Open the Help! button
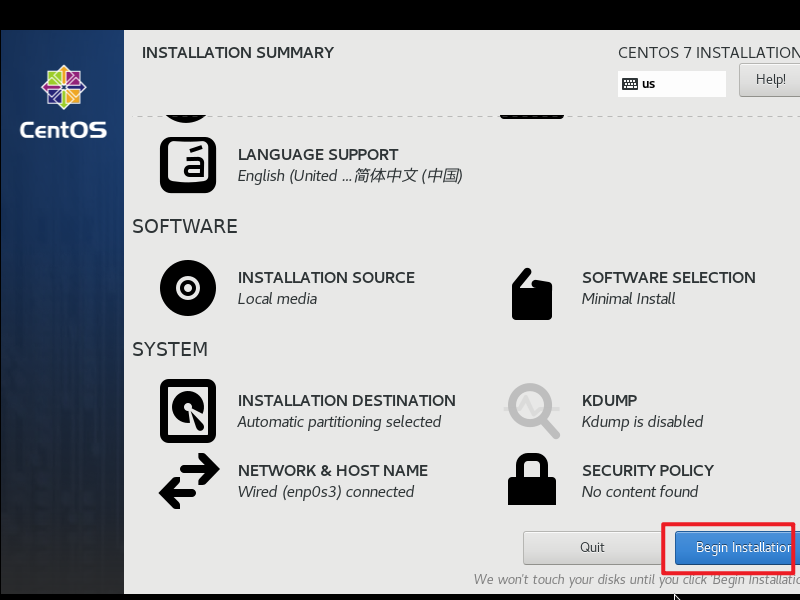800x600 pixels. pos(770,80)
